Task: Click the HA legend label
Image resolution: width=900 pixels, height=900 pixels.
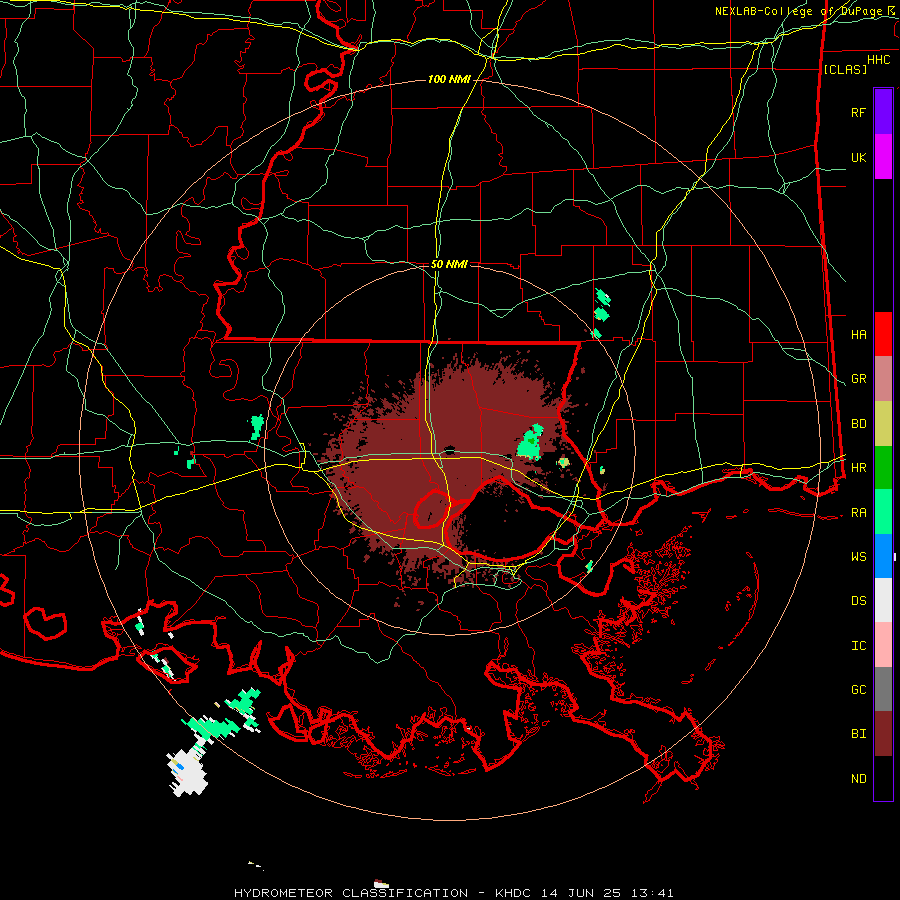Action: [x=858, y=335]
